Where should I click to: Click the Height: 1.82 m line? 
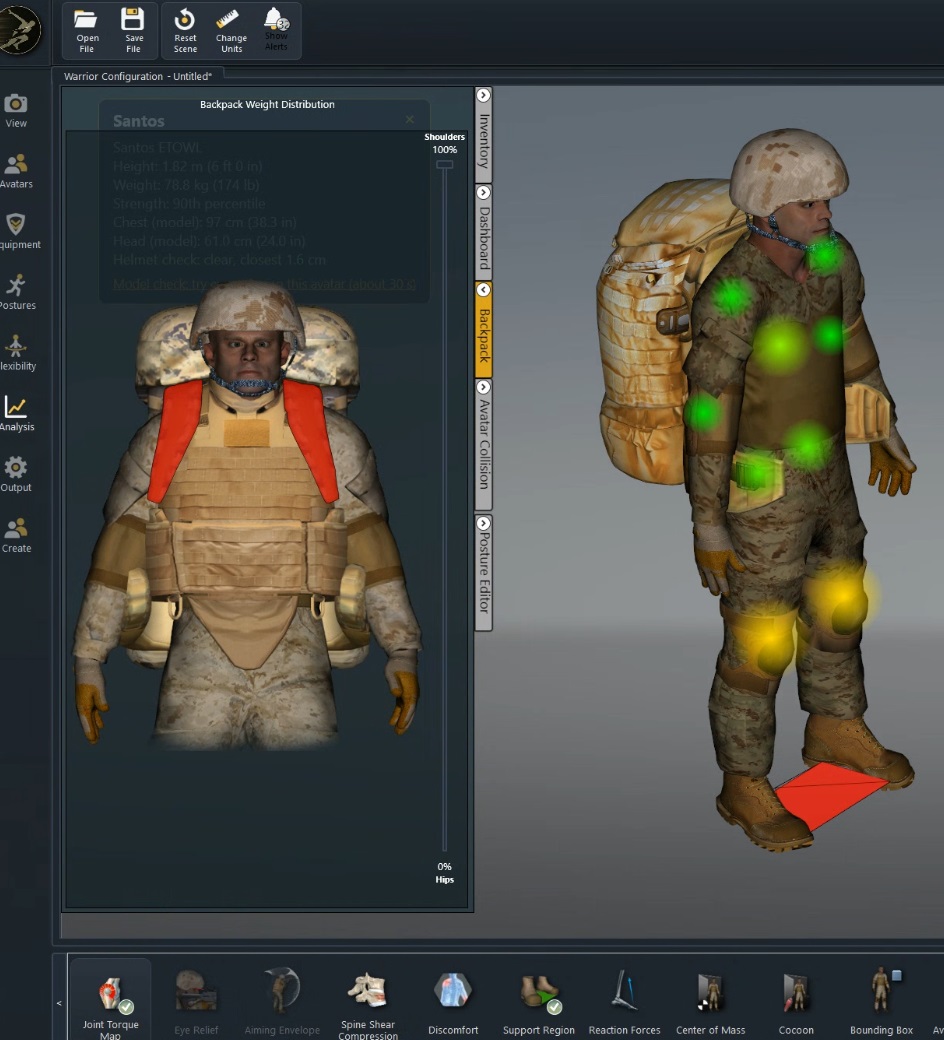[188, 166]
